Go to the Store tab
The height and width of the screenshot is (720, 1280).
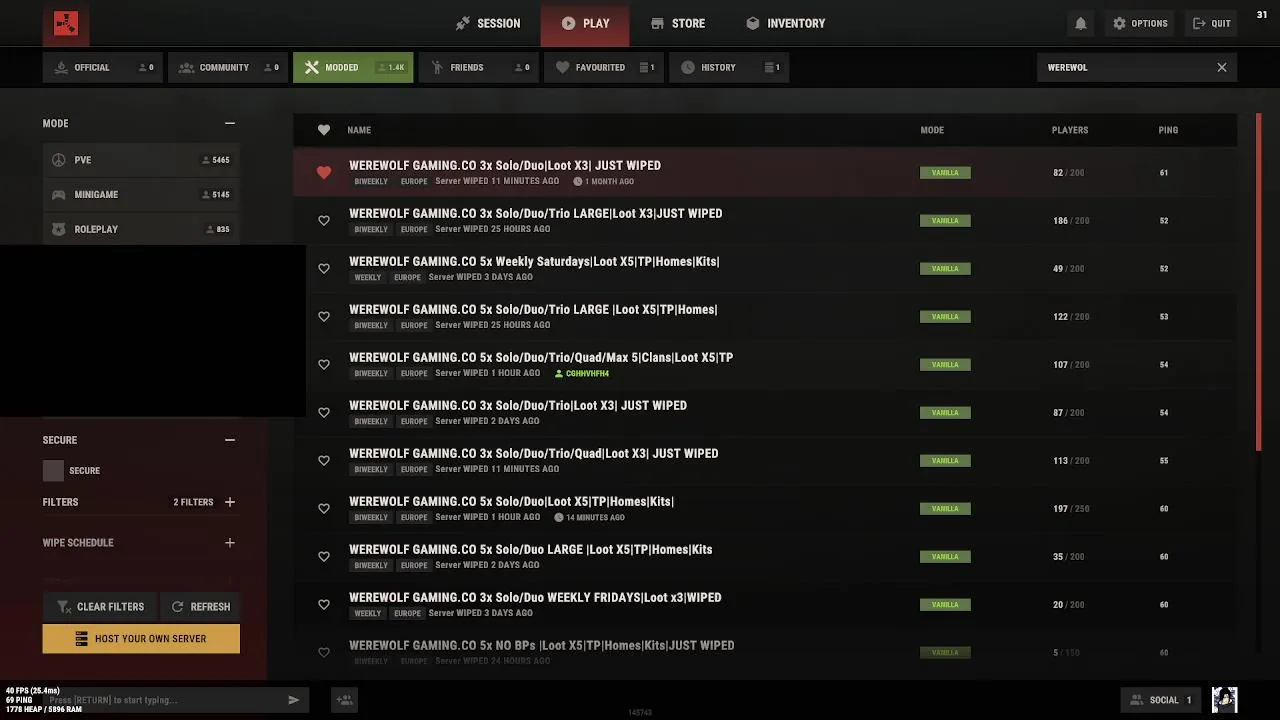(678, 23)
